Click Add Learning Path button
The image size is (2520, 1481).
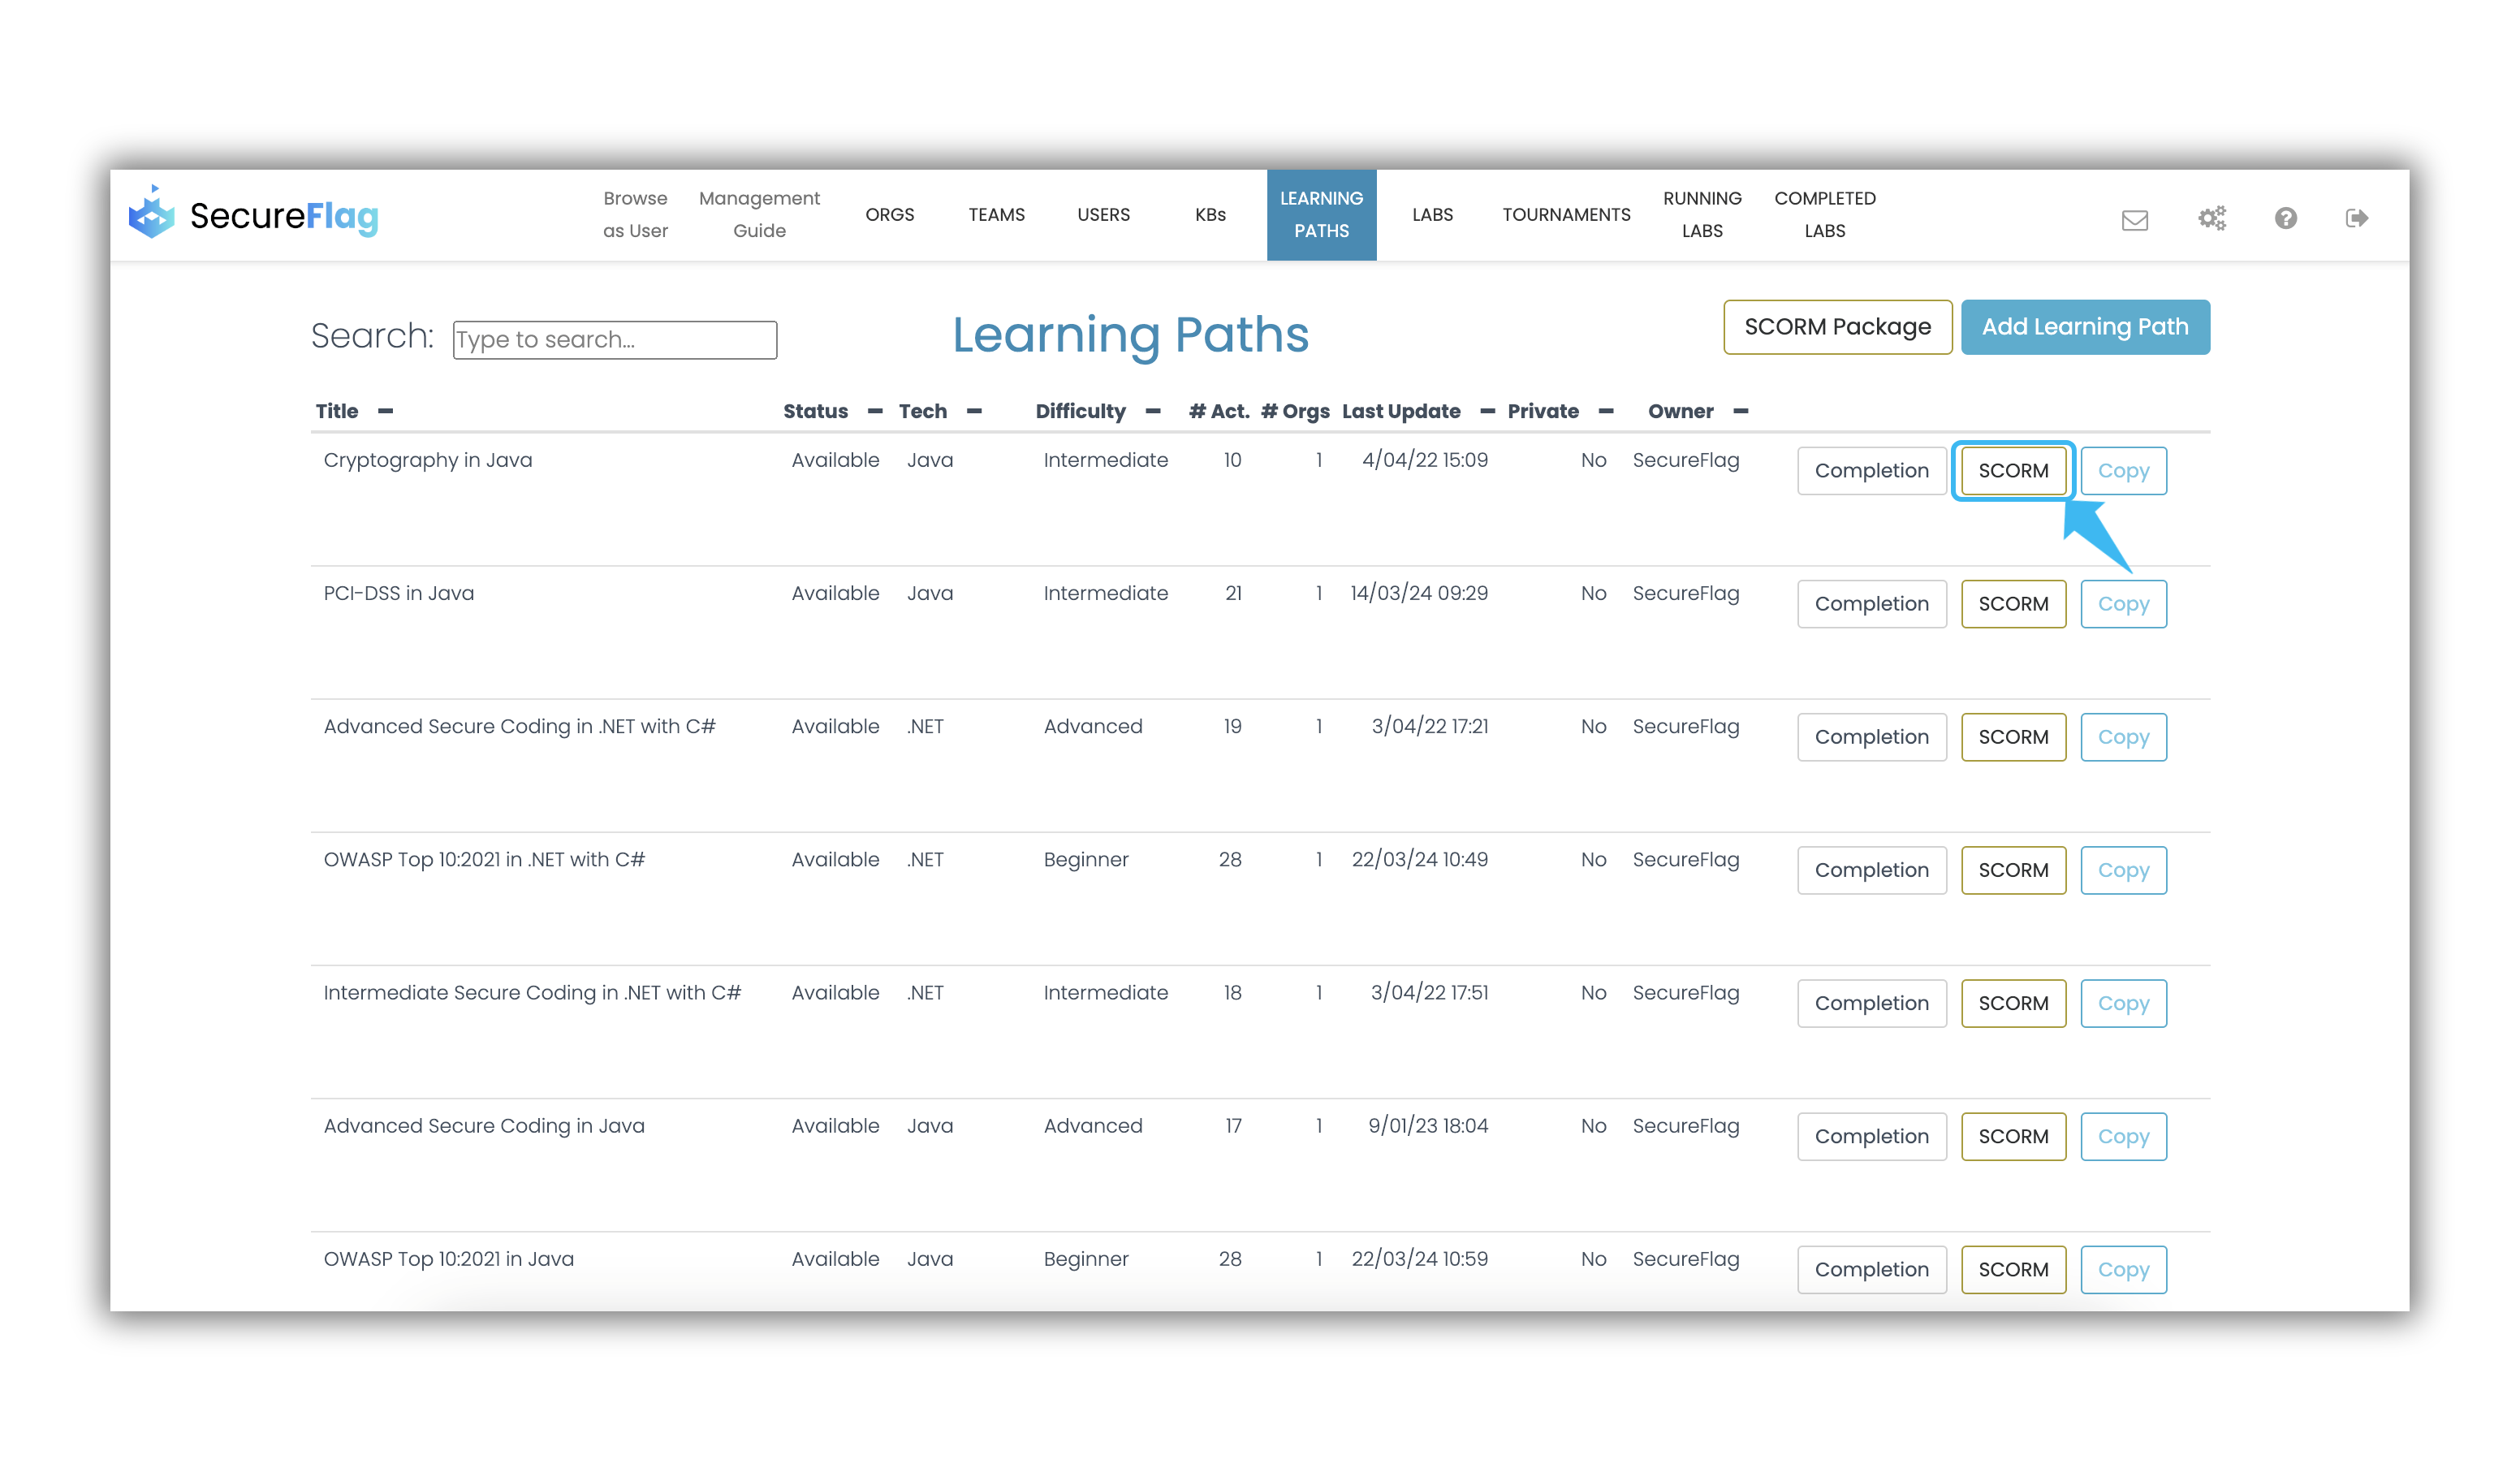click(x=2085, y=327)
